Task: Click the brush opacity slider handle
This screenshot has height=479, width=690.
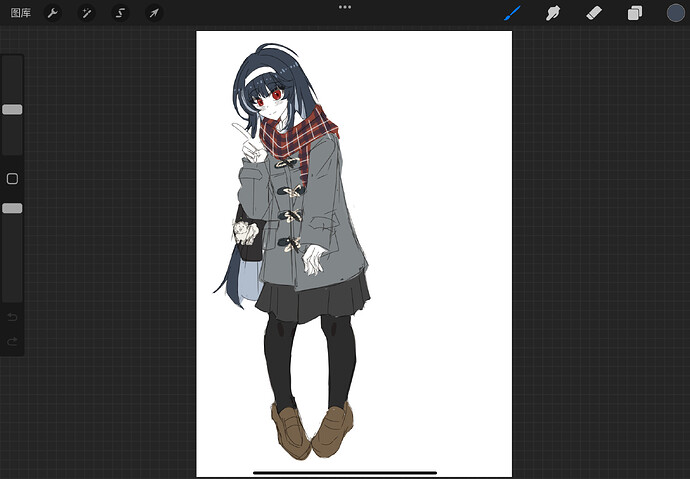Action: pos(12,208)
